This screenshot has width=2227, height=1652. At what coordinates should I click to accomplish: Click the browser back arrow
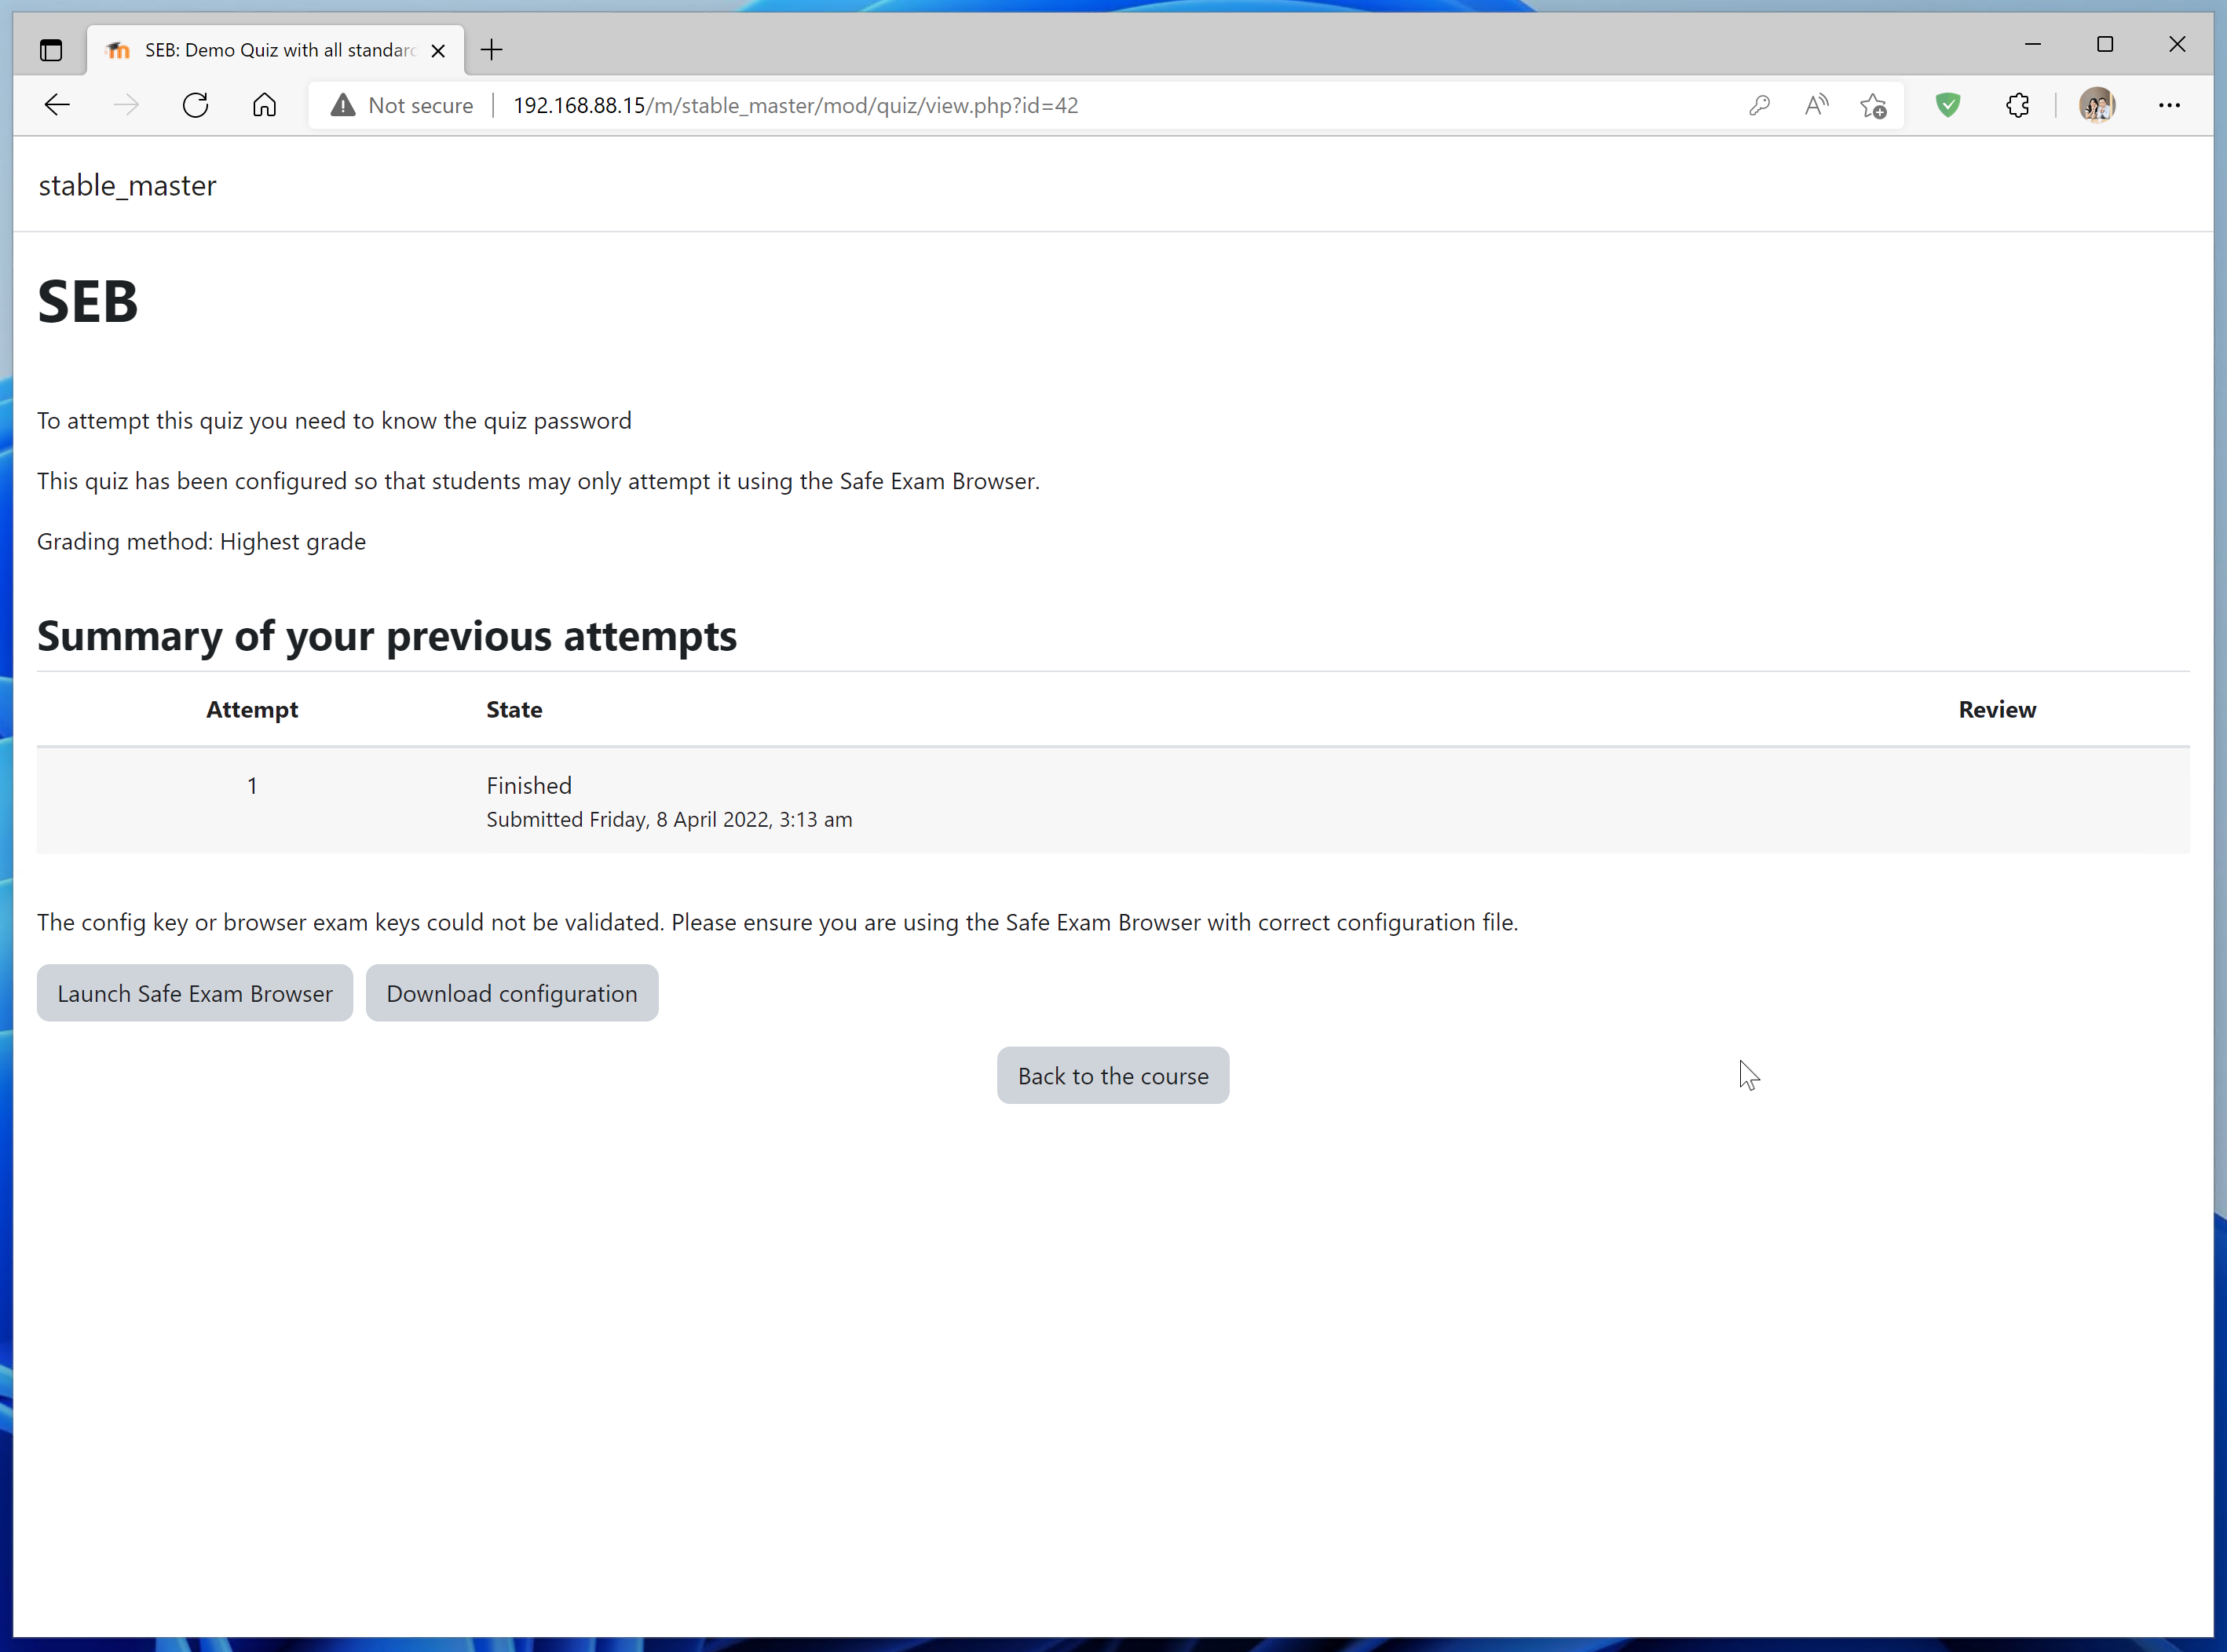coord(57,105)
